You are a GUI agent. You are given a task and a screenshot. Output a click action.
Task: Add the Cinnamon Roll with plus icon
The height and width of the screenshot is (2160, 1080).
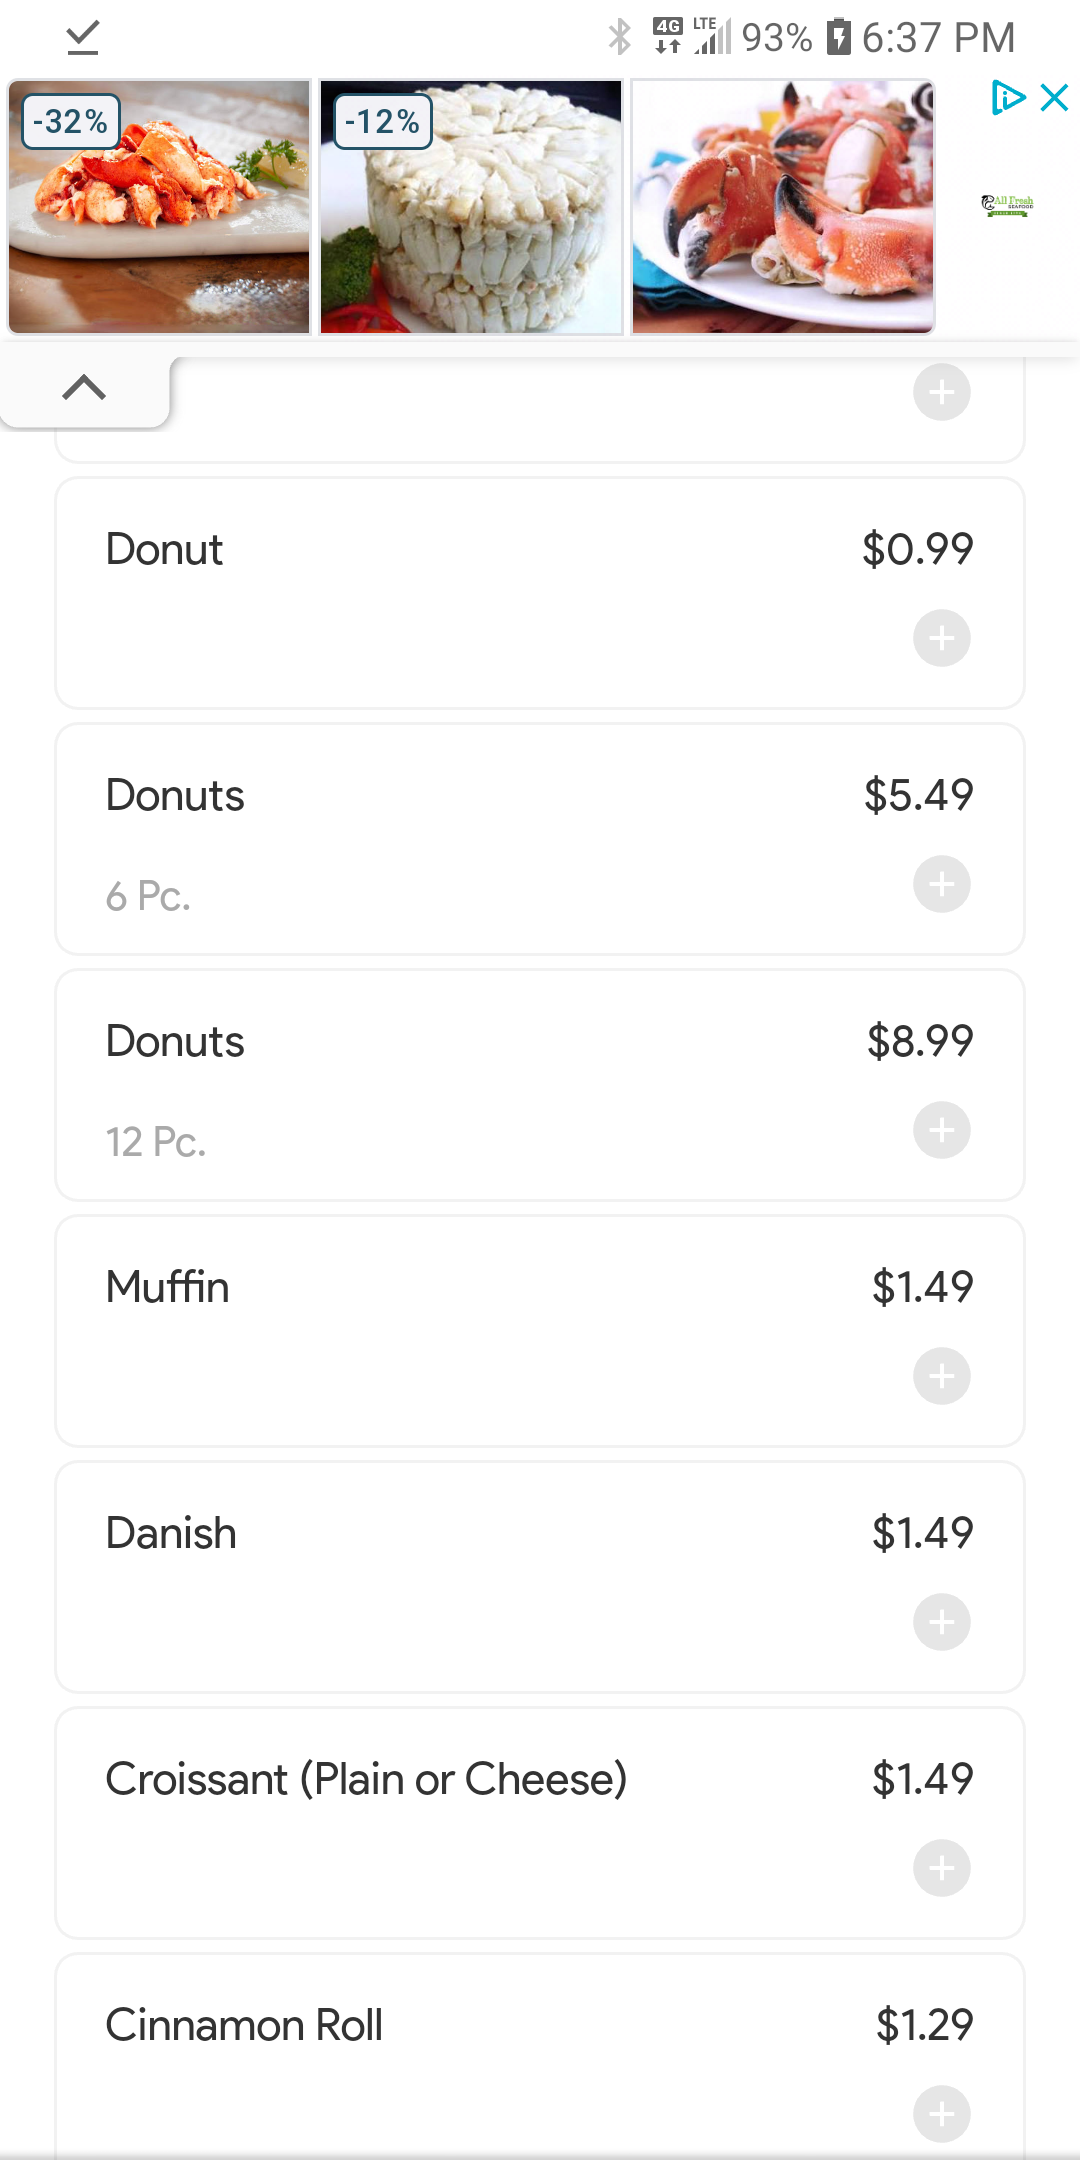[x=941, y=2113]
